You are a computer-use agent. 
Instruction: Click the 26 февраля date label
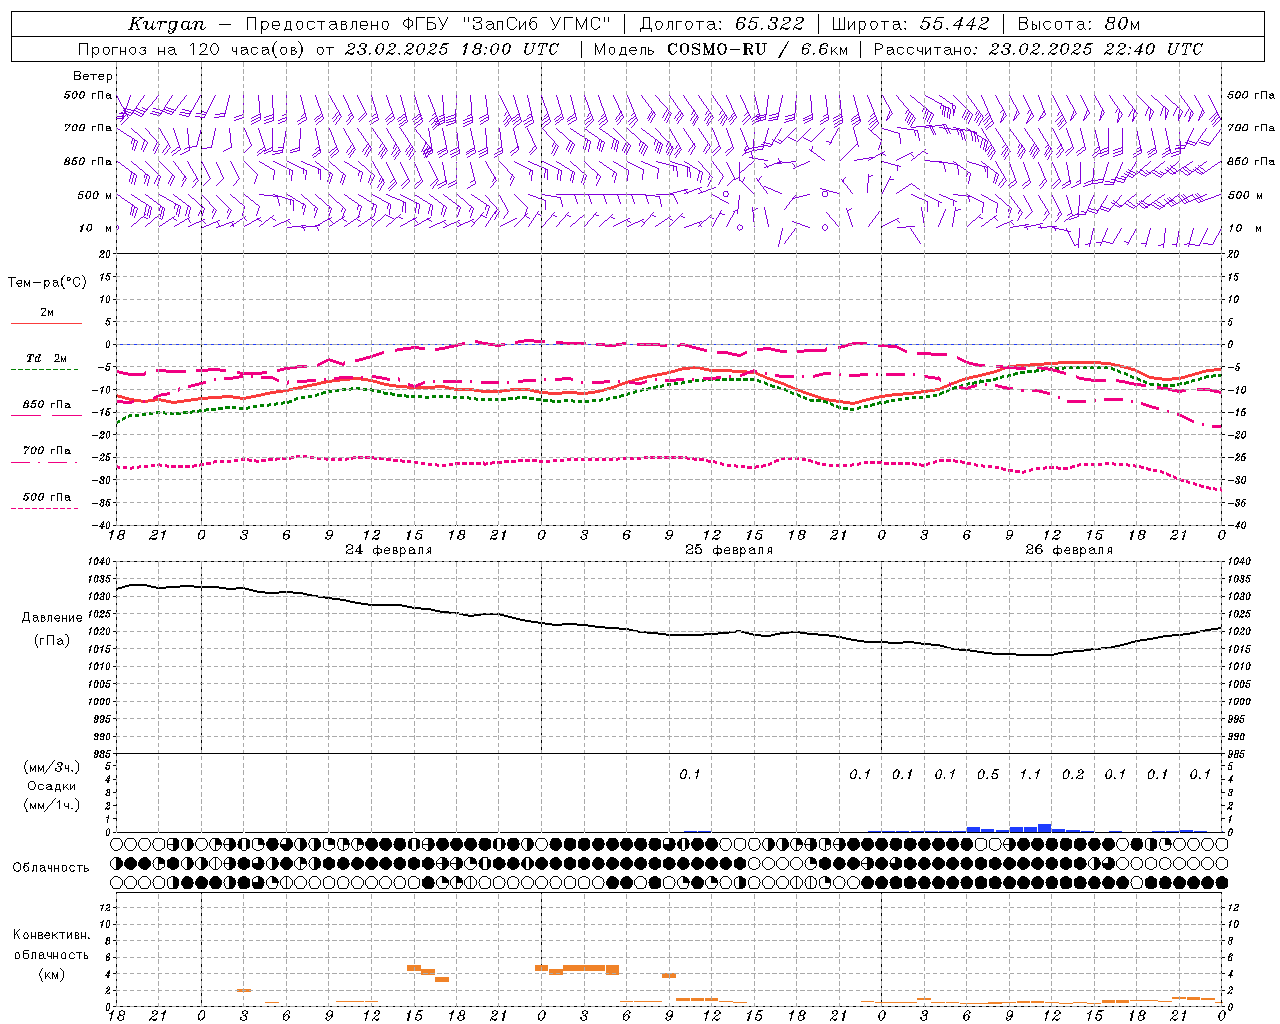(1069, 550)
